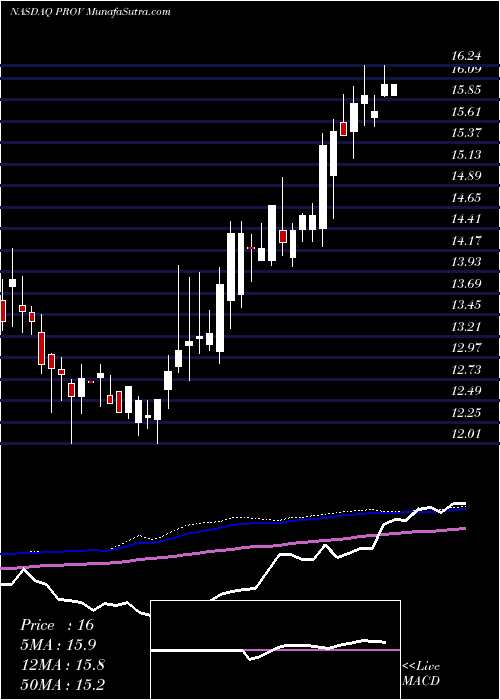Click the 12MA : 15.8 readout
This screenshot has width=500, height=700.
(62, 665)
